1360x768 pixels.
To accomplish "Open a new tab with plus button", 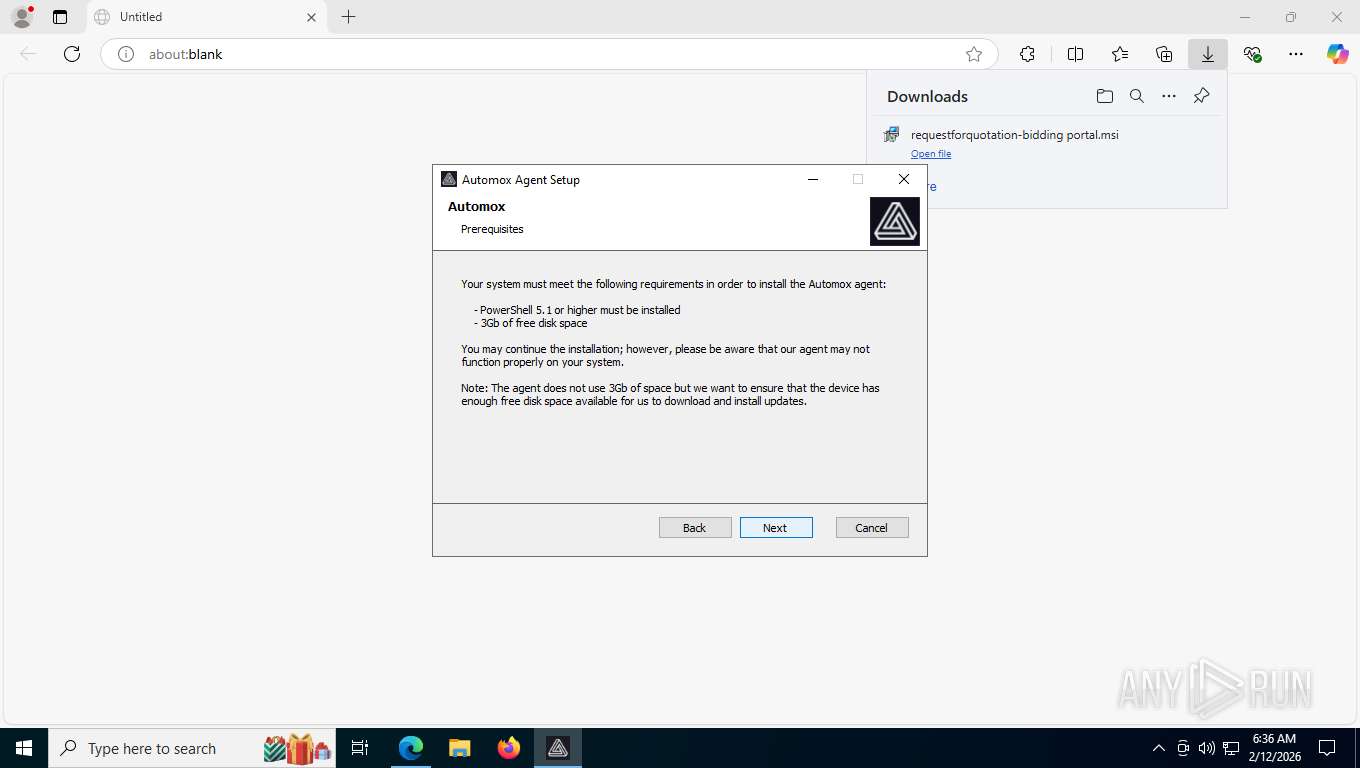I will click(348, 17).
